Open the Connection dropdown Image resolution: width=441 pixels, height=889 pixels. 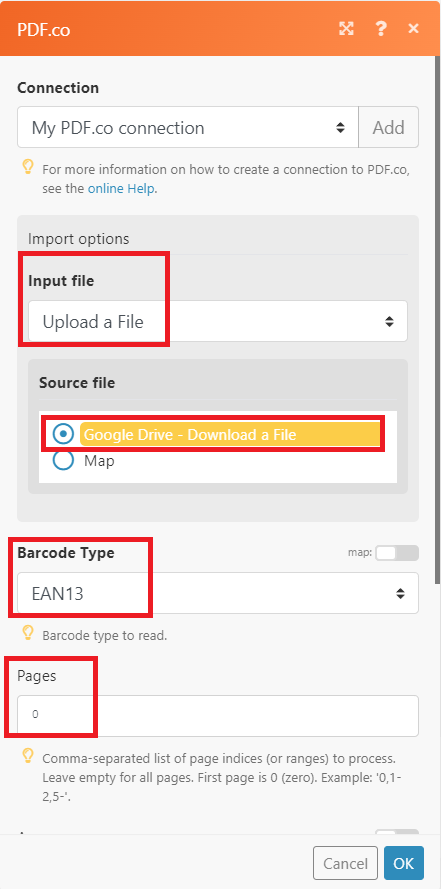pyautogui.click(x=188, y=127)
